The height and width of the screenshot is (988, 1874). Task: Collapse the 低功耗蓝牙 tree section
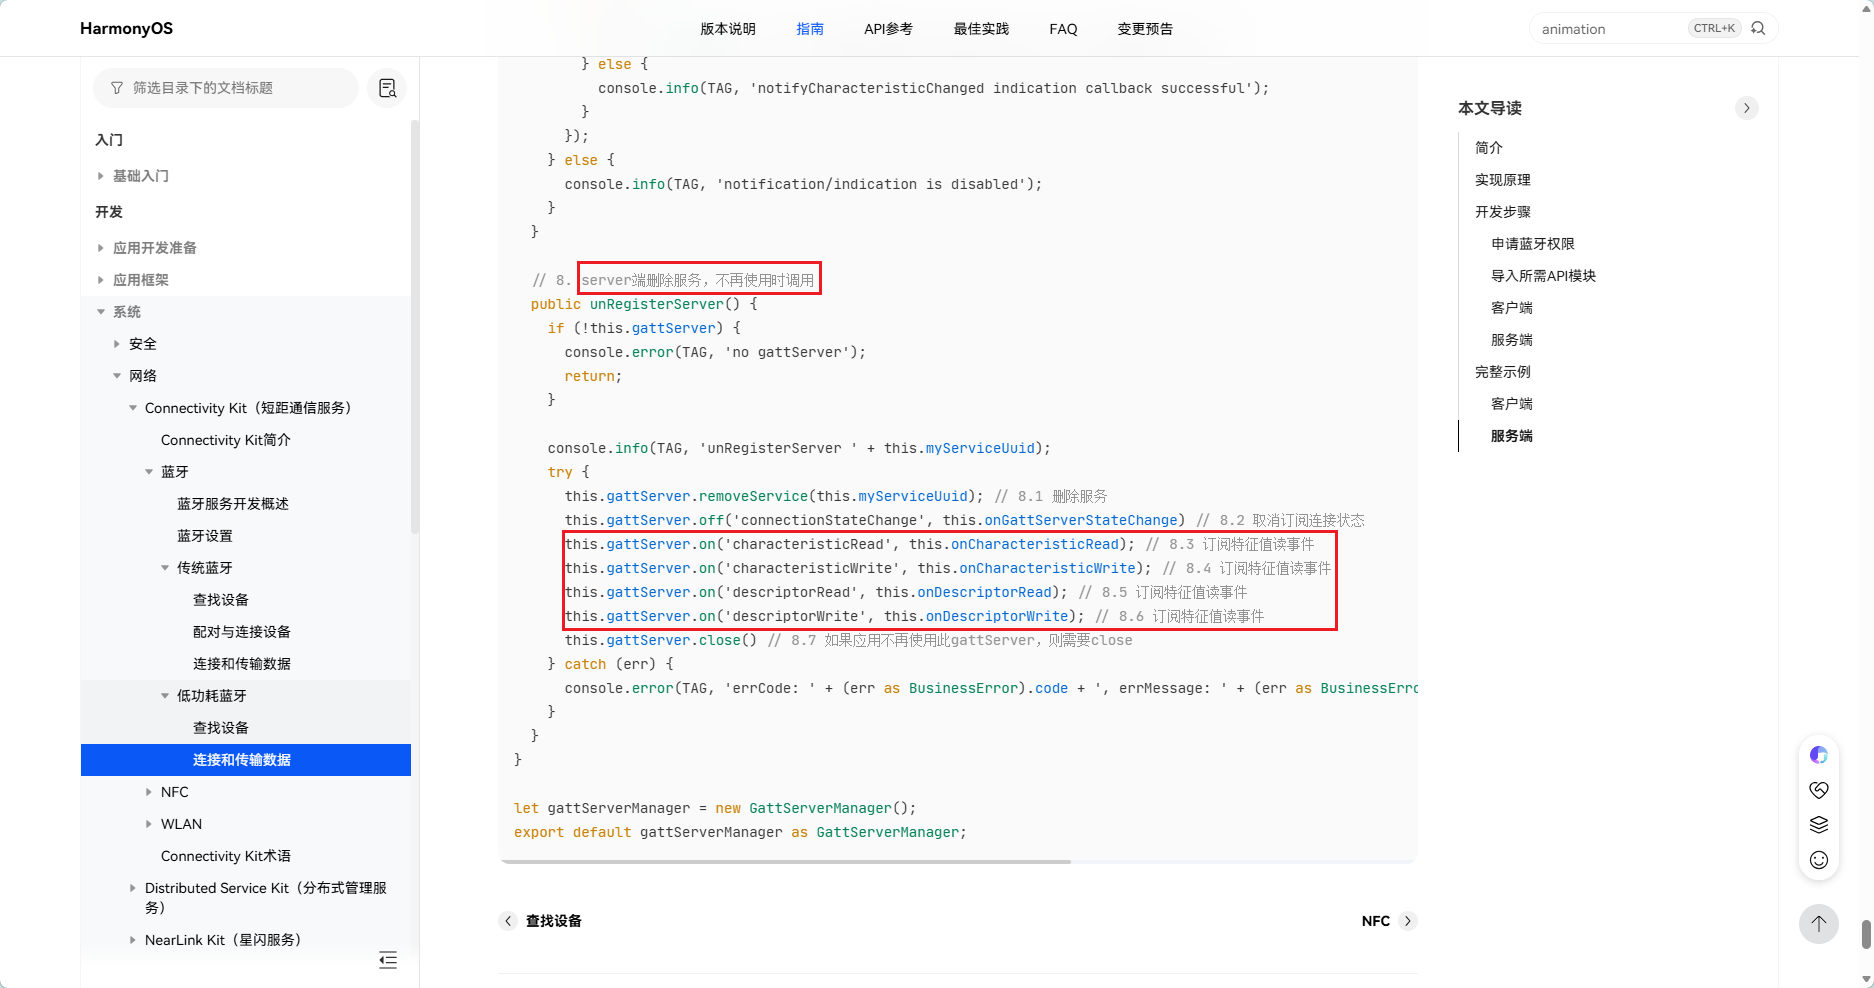coord(165,696)
